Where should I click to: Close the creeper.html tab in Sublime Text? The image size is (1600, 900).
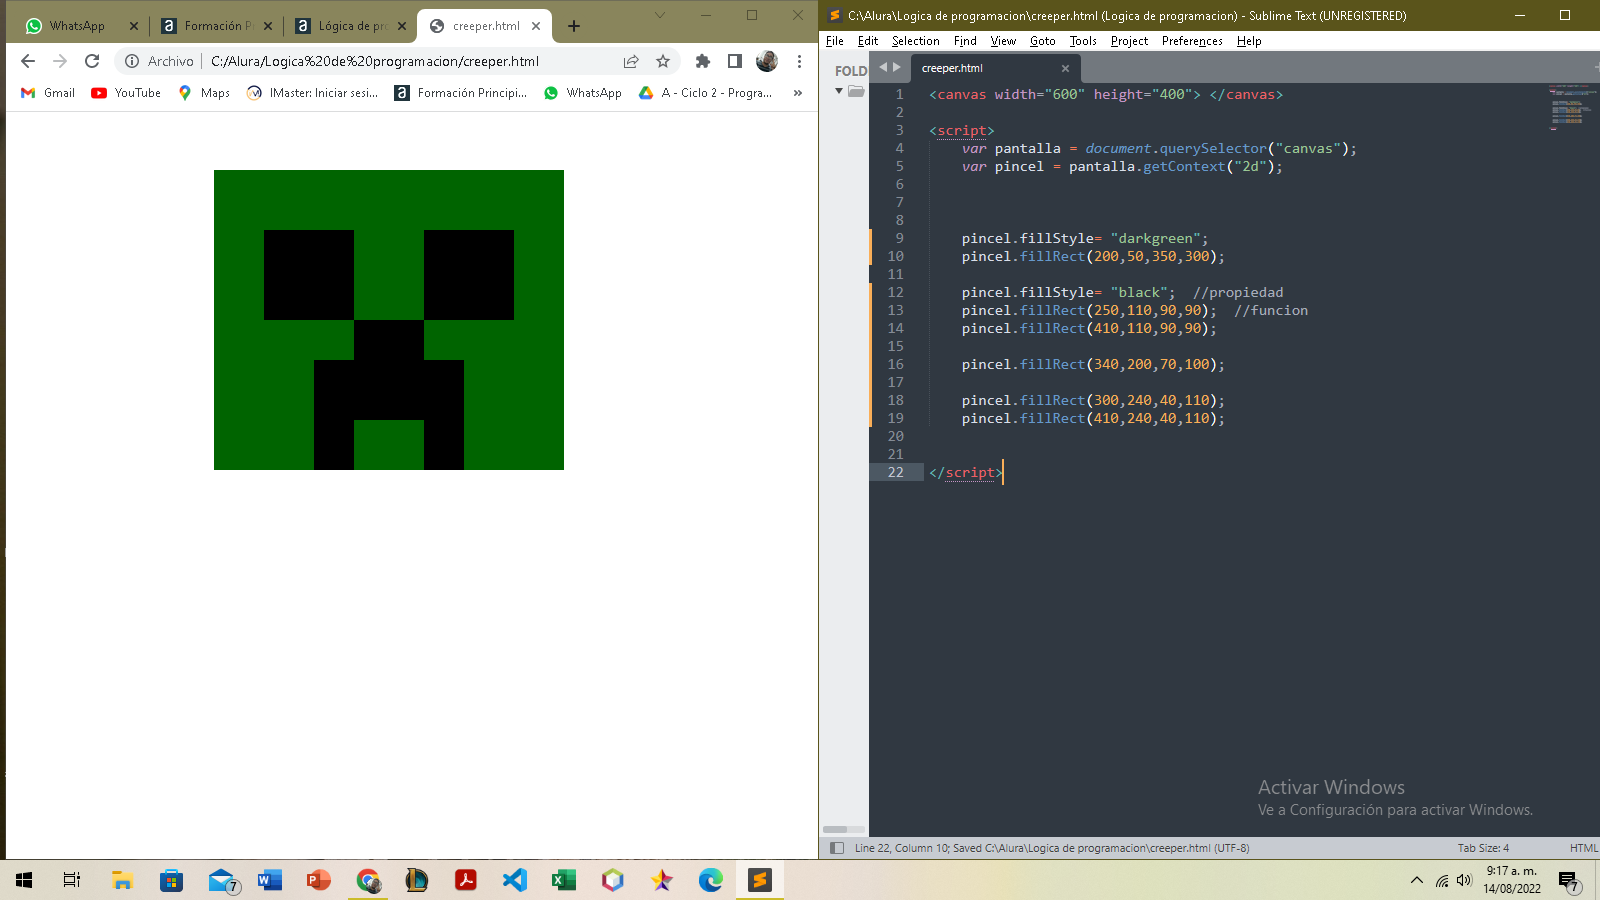pyautogui.click(x=1065, y=68)
